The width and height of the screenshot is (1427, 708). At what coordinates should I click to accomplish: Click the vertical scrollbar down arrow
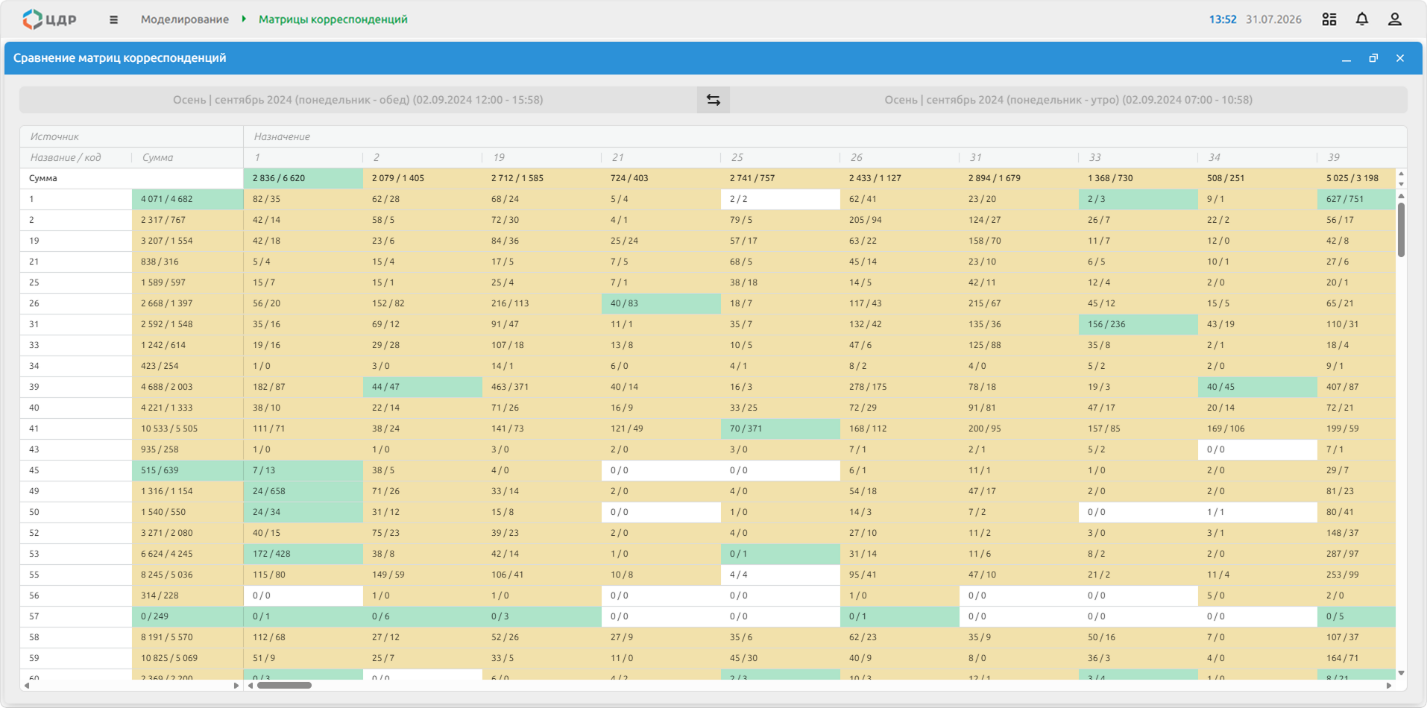click(1401, 673)
